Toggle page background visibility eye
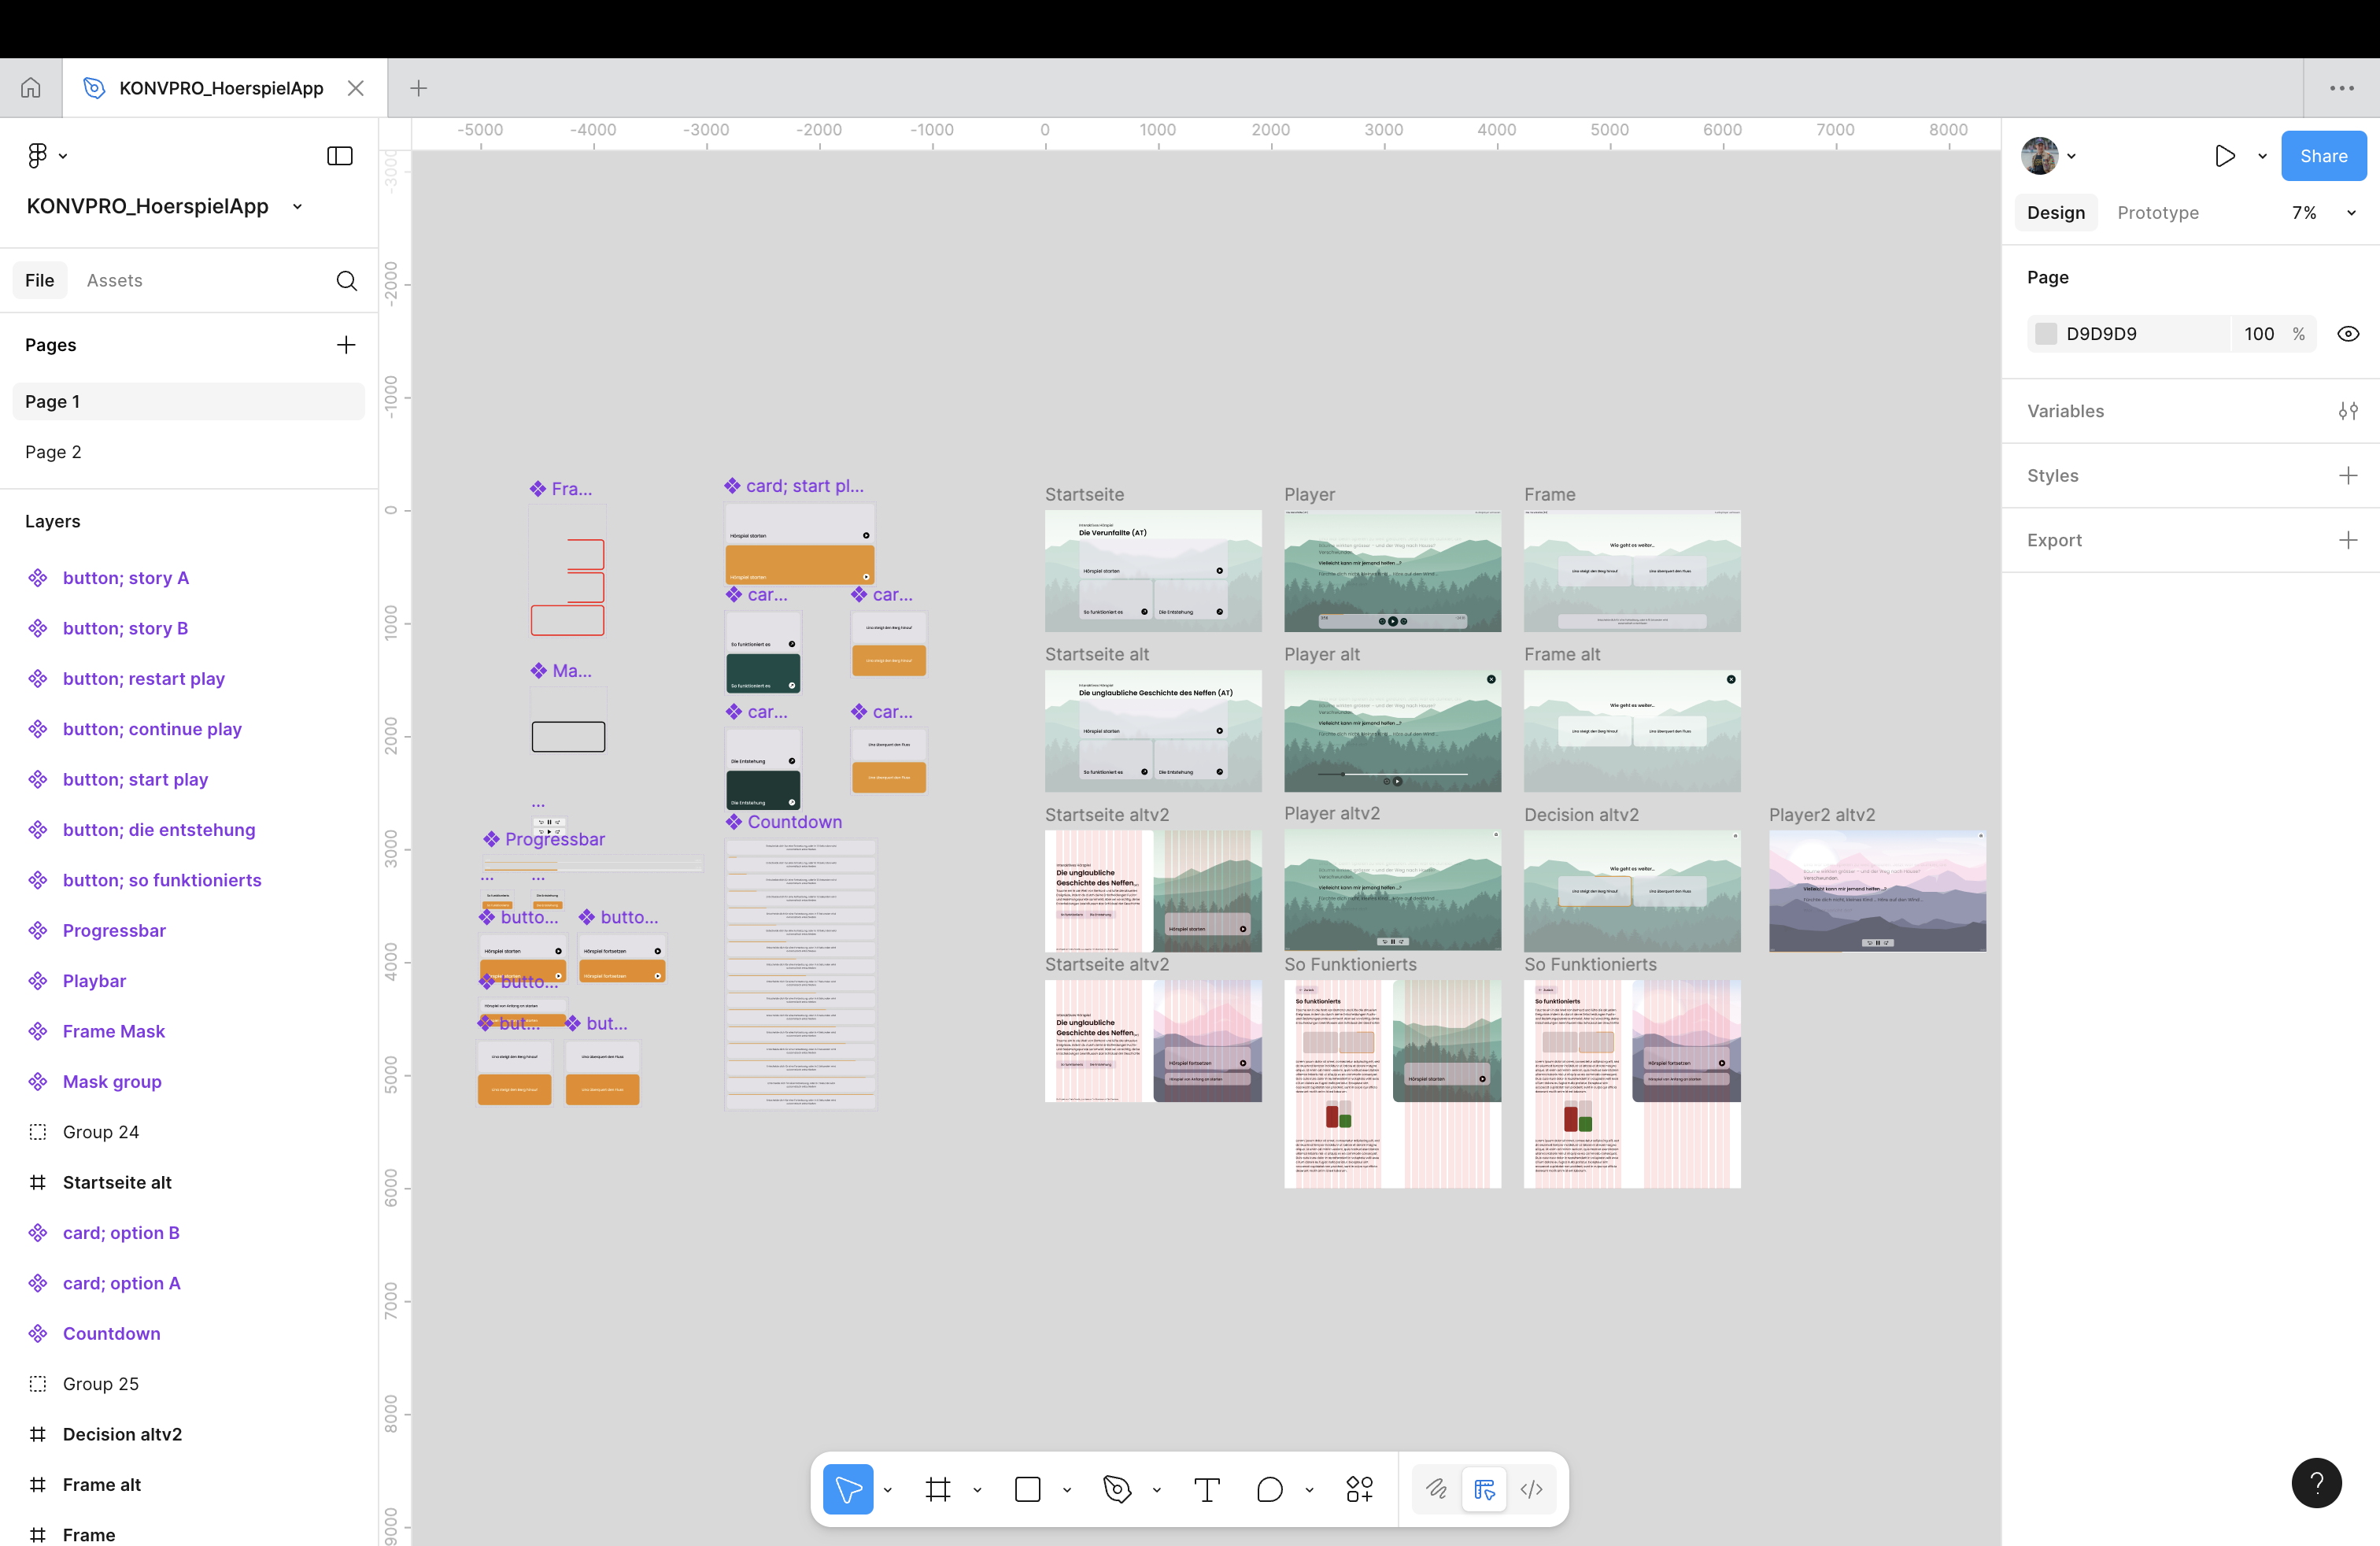2380x1546 pixels. pyautogui.click(x=2348, y=334)
